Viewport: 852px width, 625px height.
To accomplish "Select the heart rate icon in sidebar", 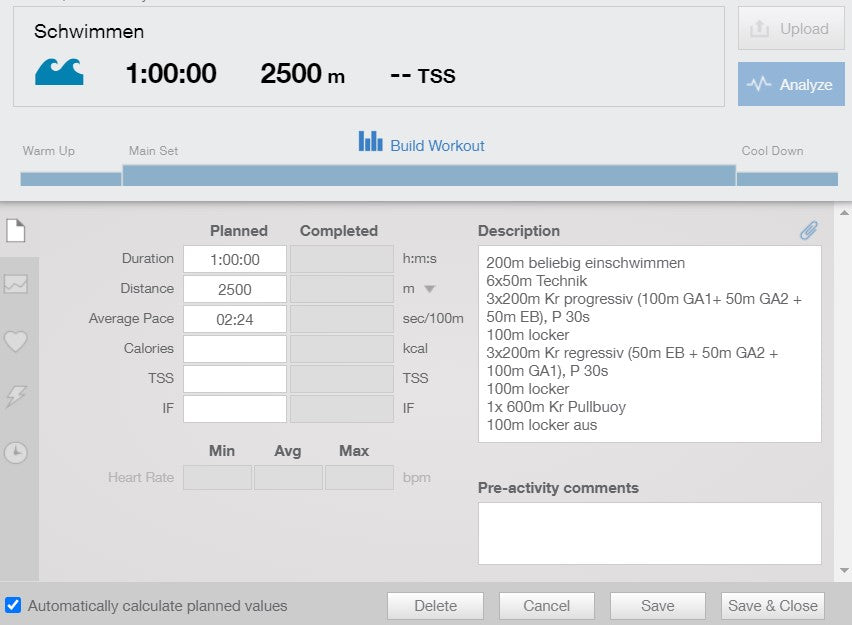I will [x=15, y=342].
